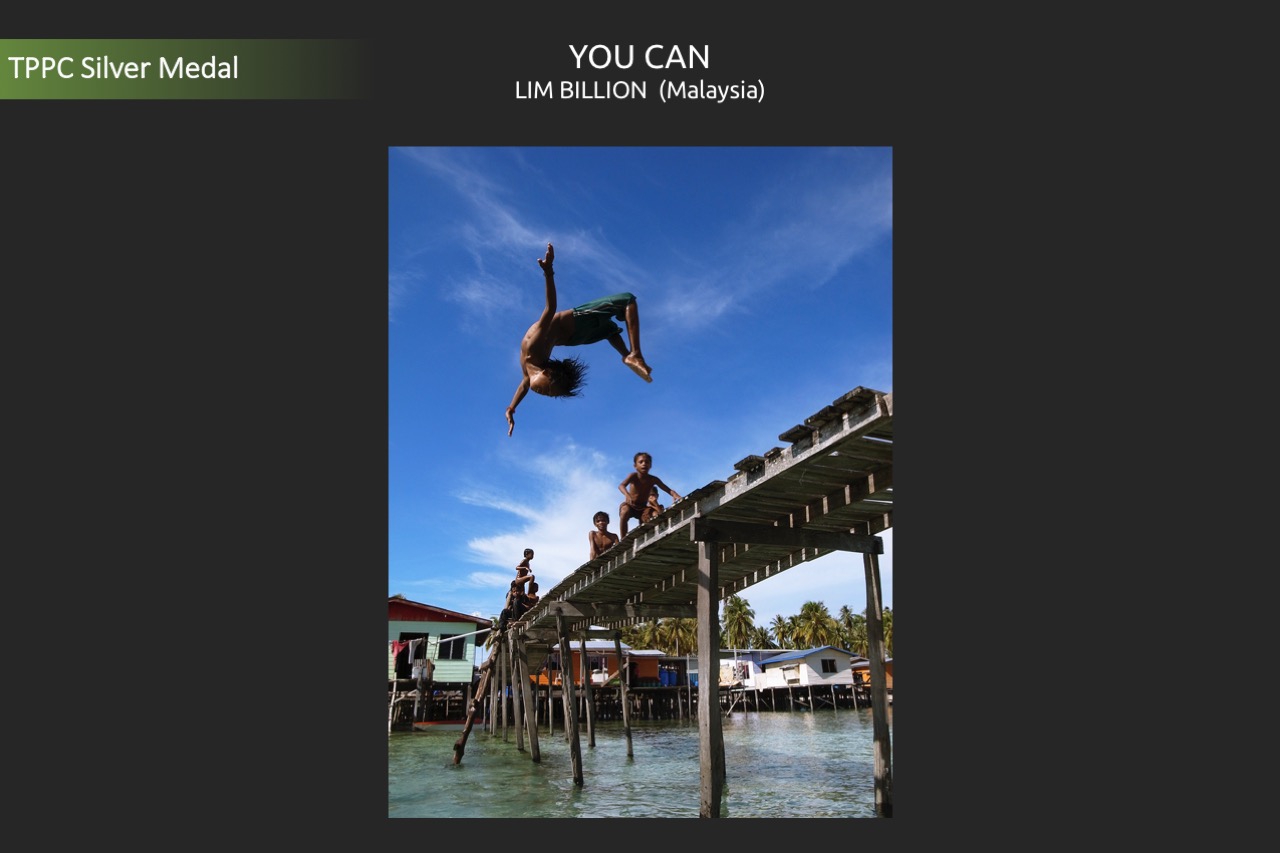Click the thick foreground pier post
1280x853 pixels.
click(710, 680)
